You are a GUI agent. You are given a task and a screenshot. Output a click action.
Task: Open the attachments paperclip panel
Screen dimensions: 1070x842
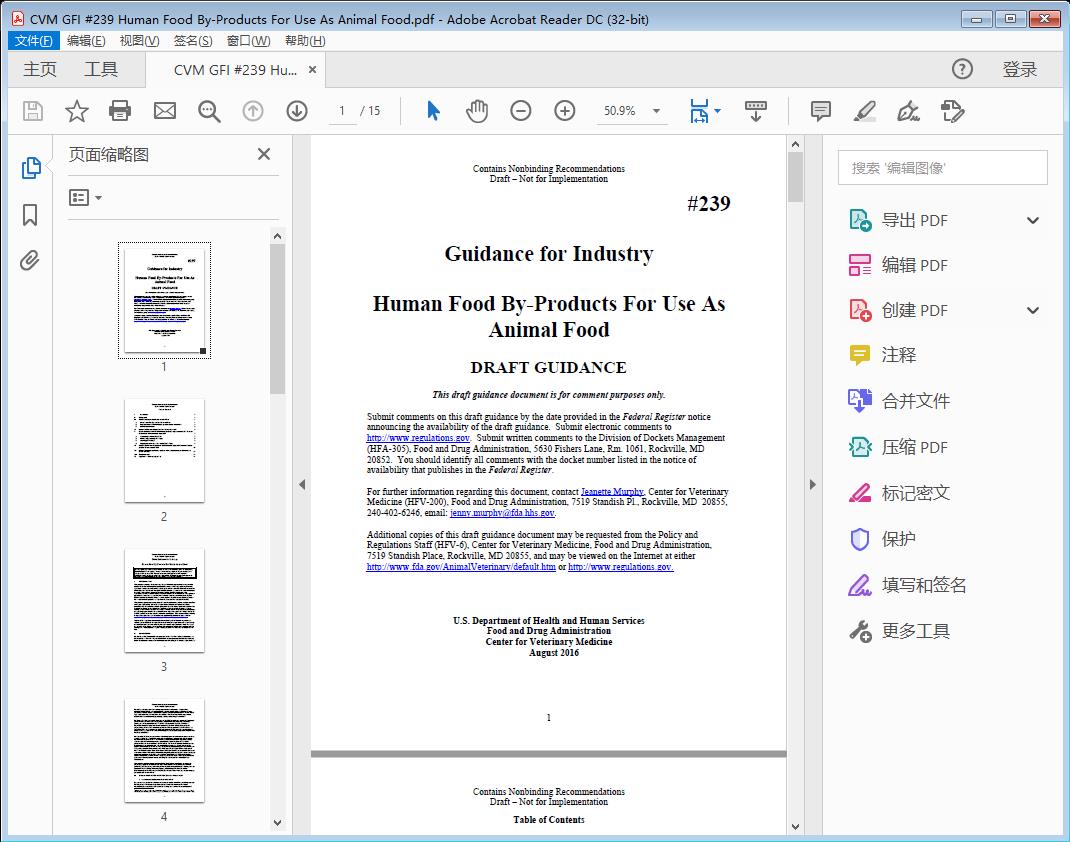point(30,261)
